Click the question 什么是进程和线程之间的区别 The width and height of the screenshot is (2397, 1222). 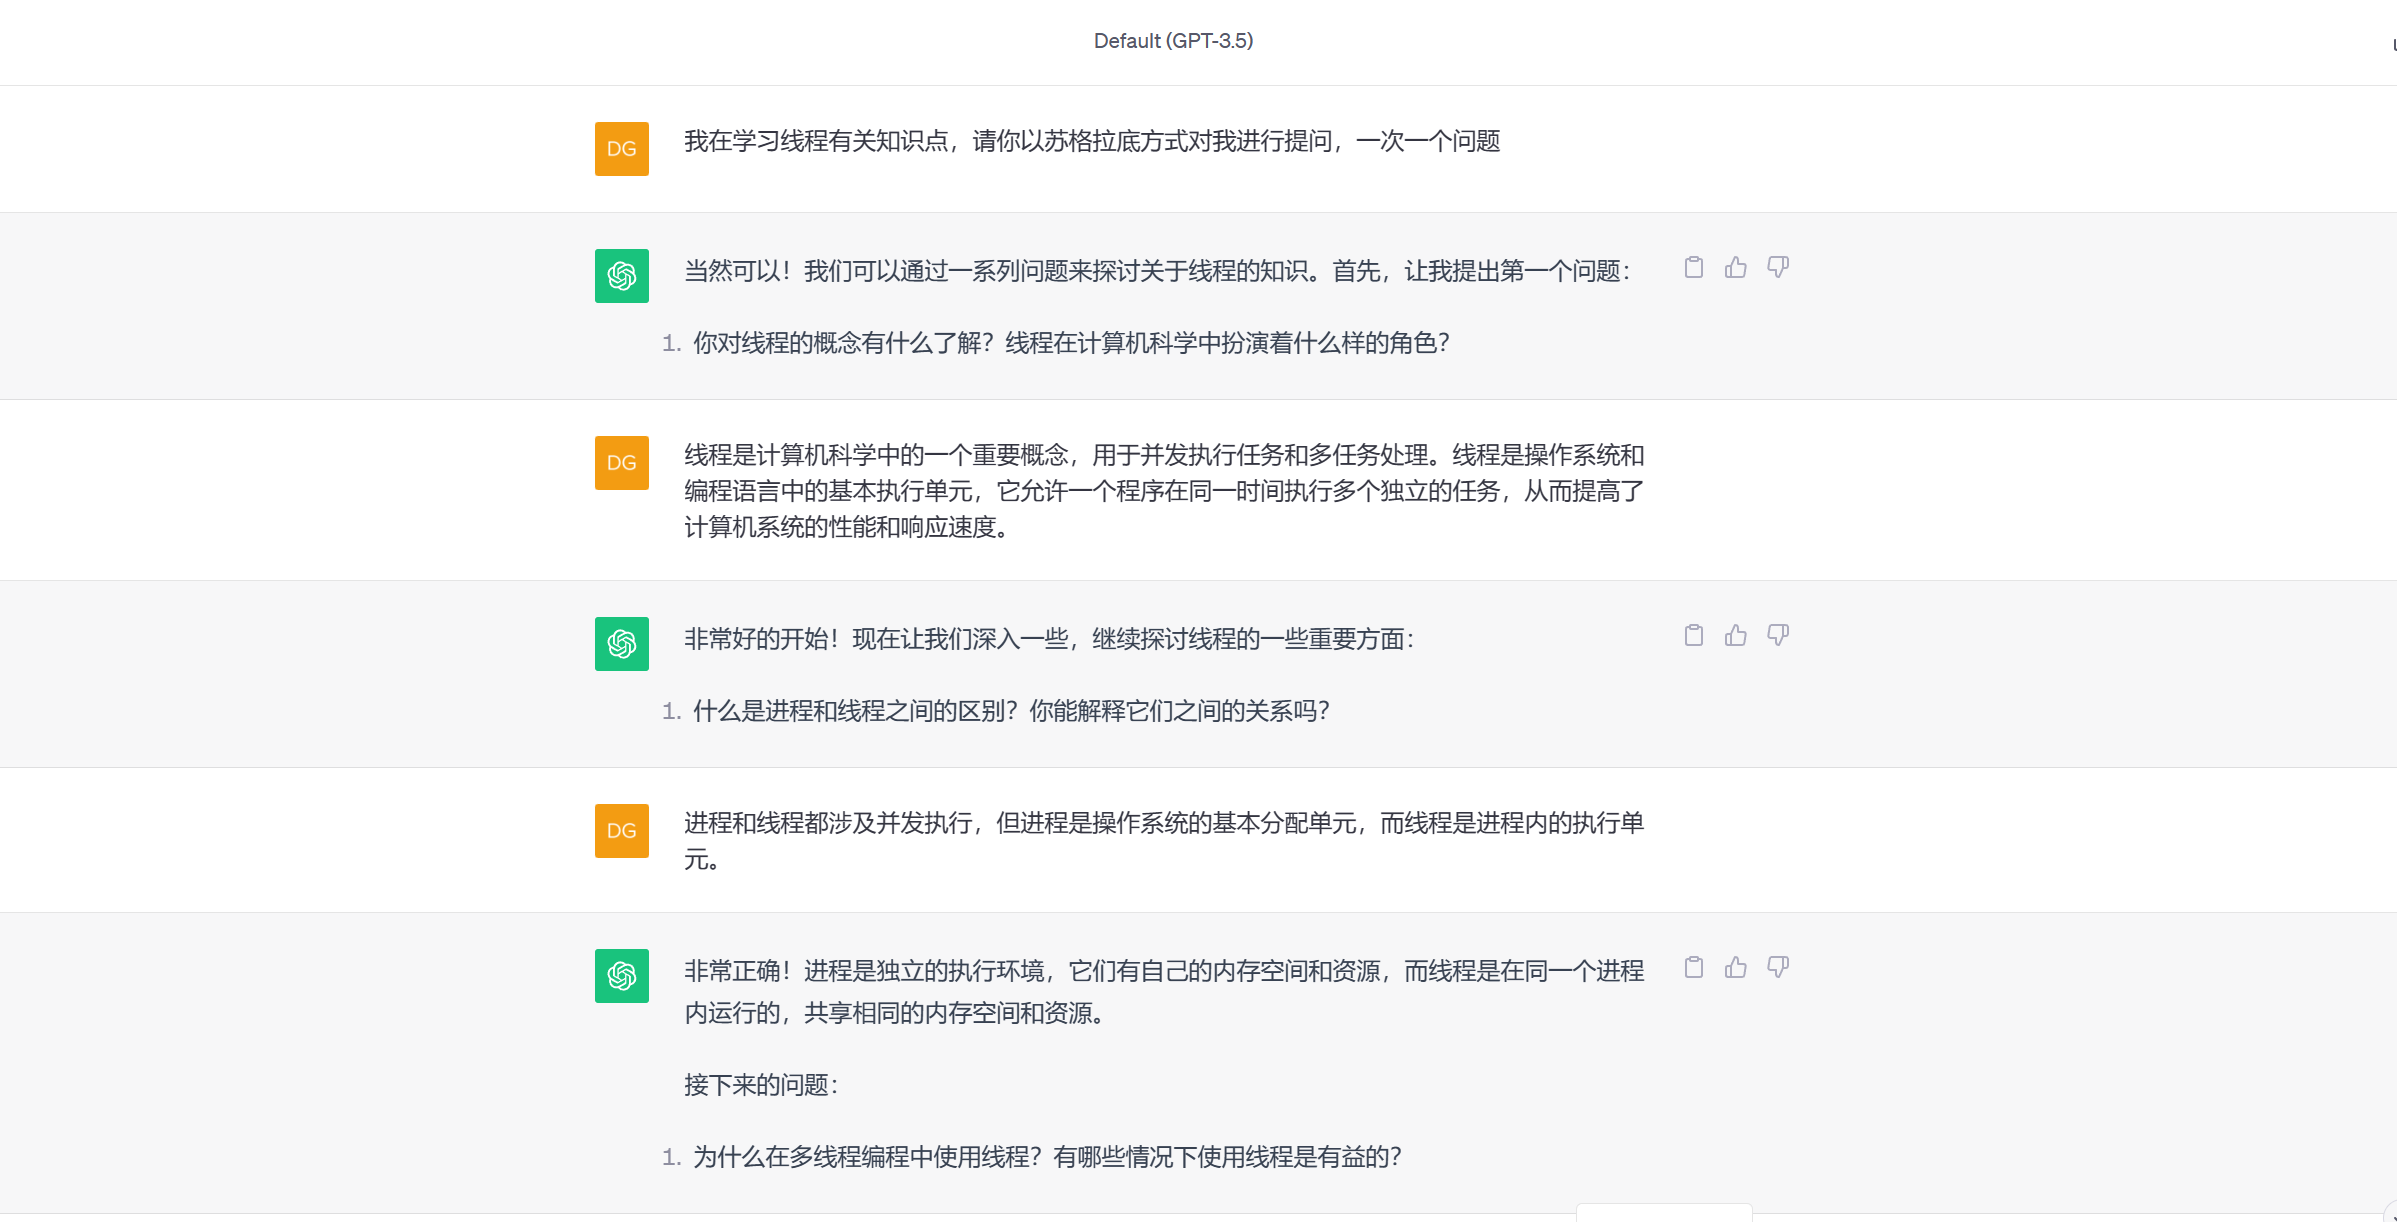tap(1010, 711)
